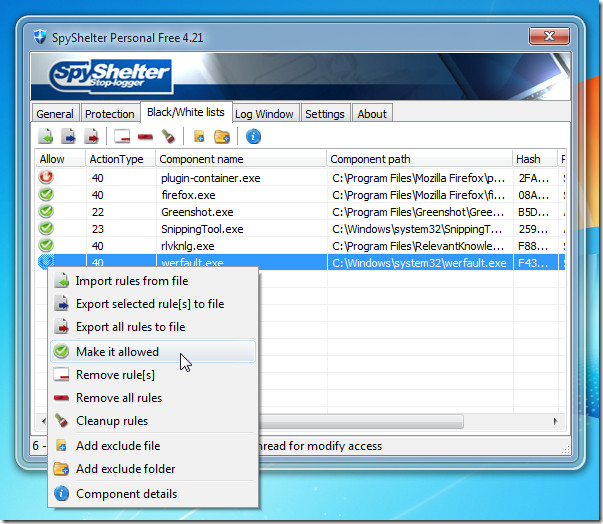Open the Protection tab
Image resolution: width=603 pixels, height=524 pixels.
click(x=110, y=114)
